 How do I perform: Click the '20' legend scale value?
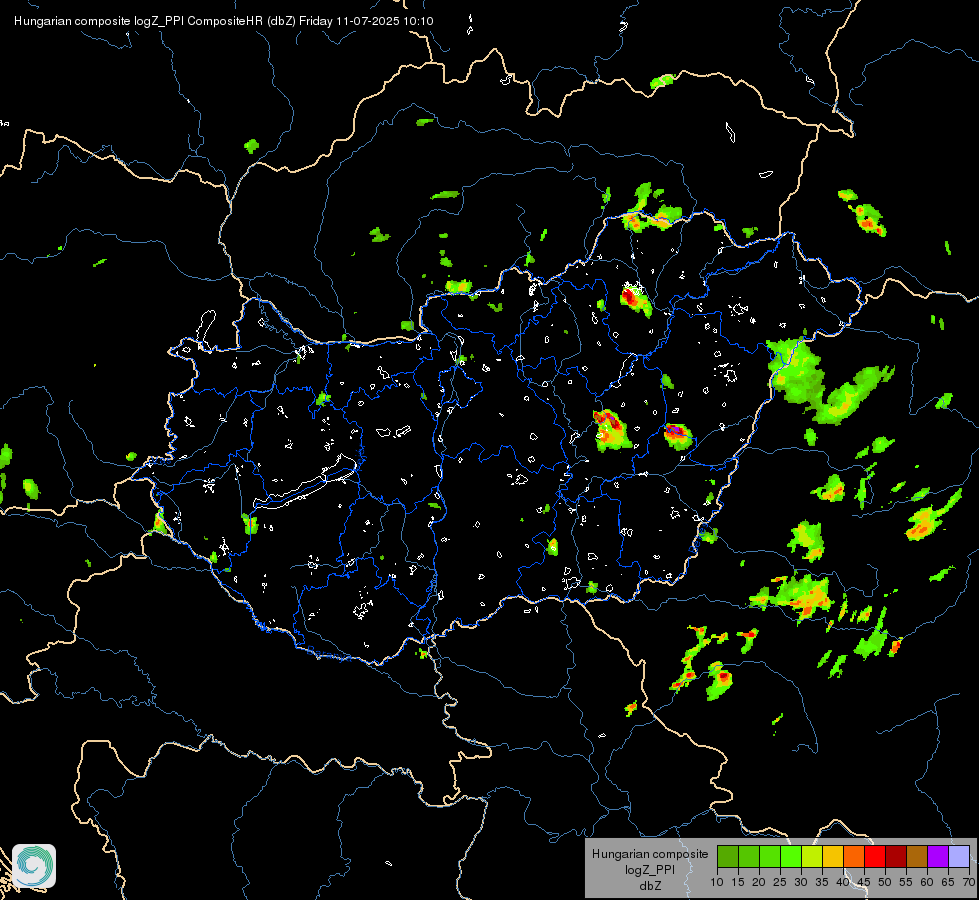pyautogui.click(x=759, y=883)
